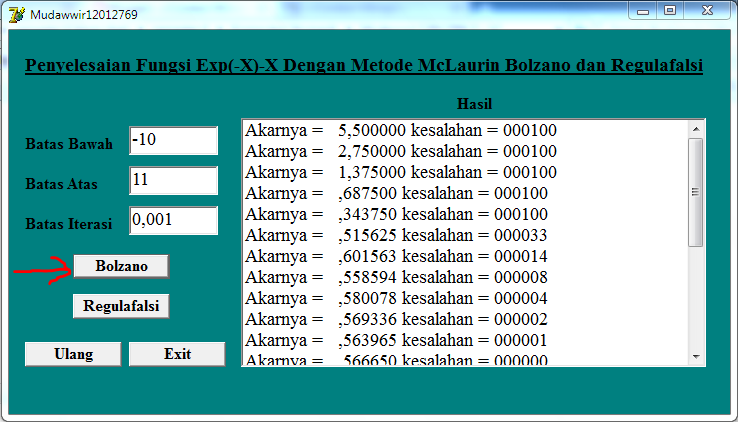Viewport: 738px width, 422px height.
Task: Select result row with Akarnya ,580078
Action: pyautogui.click(x=465, y=298)
